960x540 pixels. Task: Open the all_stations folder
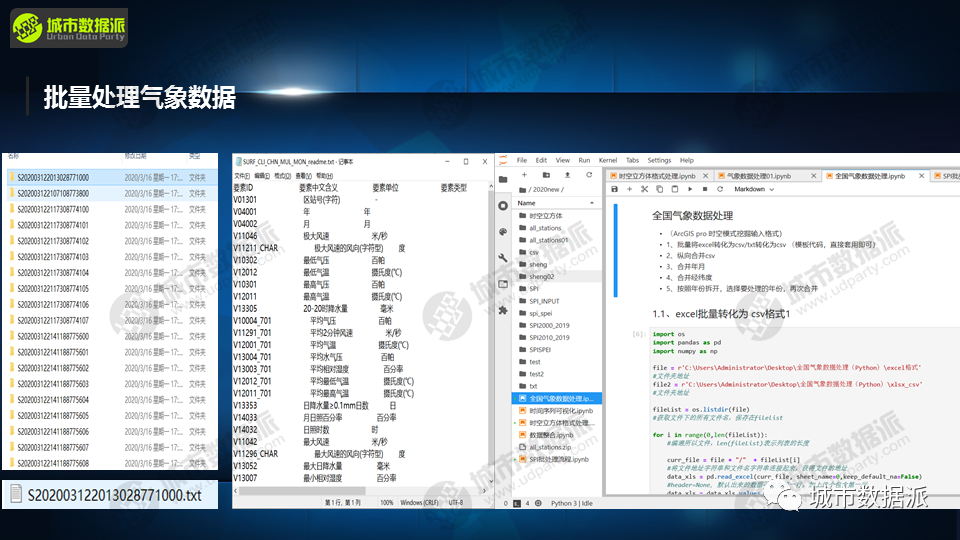click(557, 228)
